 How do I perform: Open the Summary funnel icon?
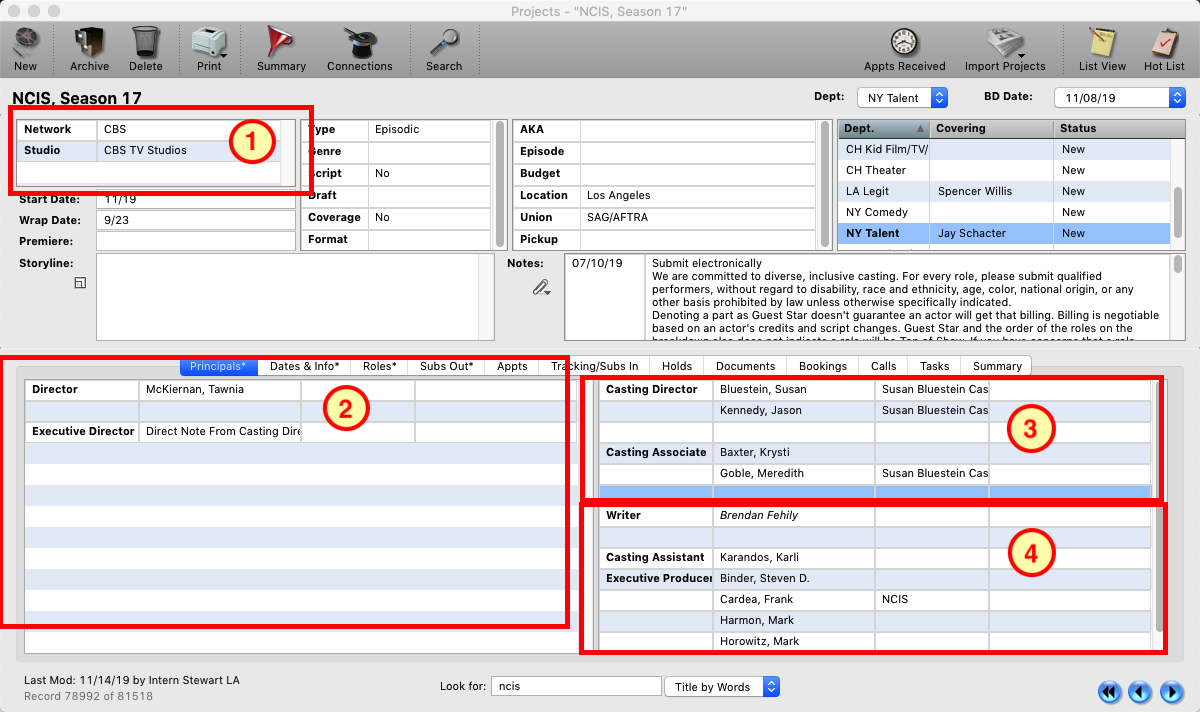(x=281, y=42)
